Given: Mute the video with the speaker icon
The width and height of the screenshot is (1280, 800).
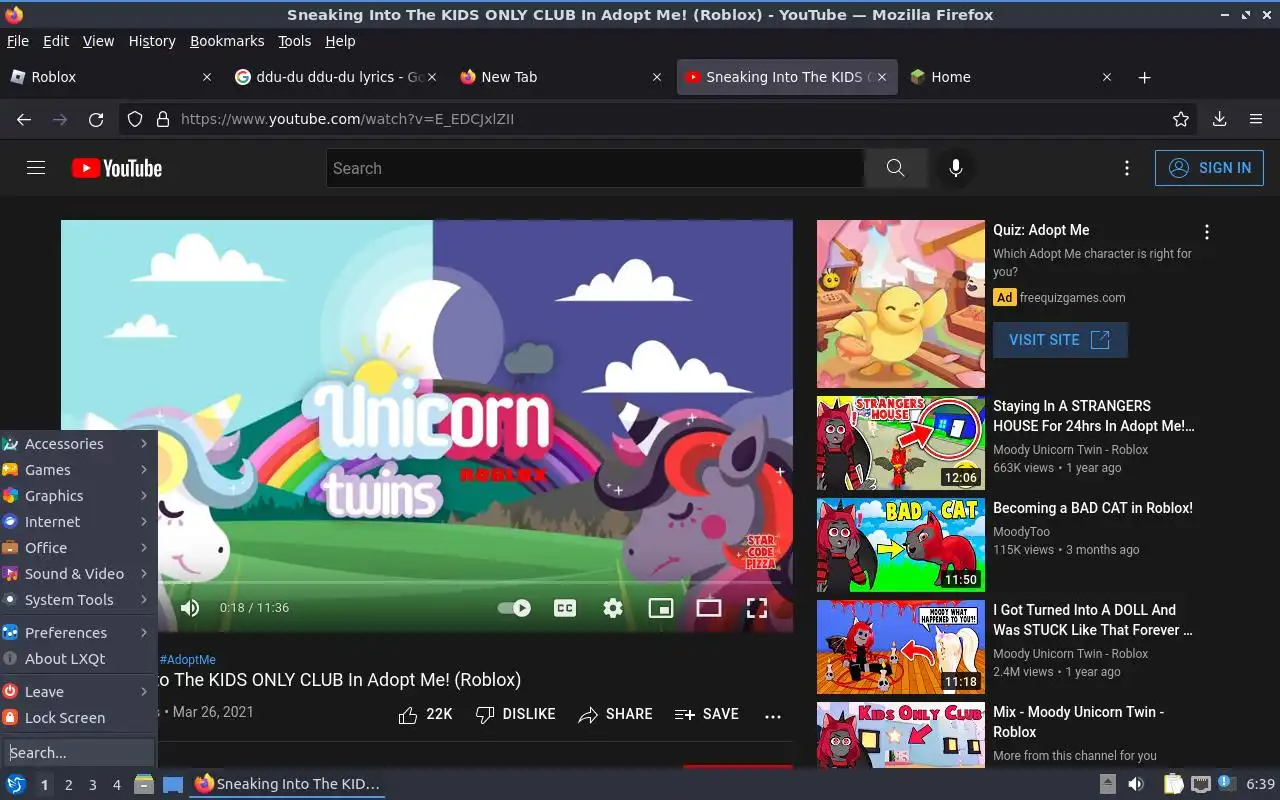Looking at the screenshot, I should click(190, 608).
